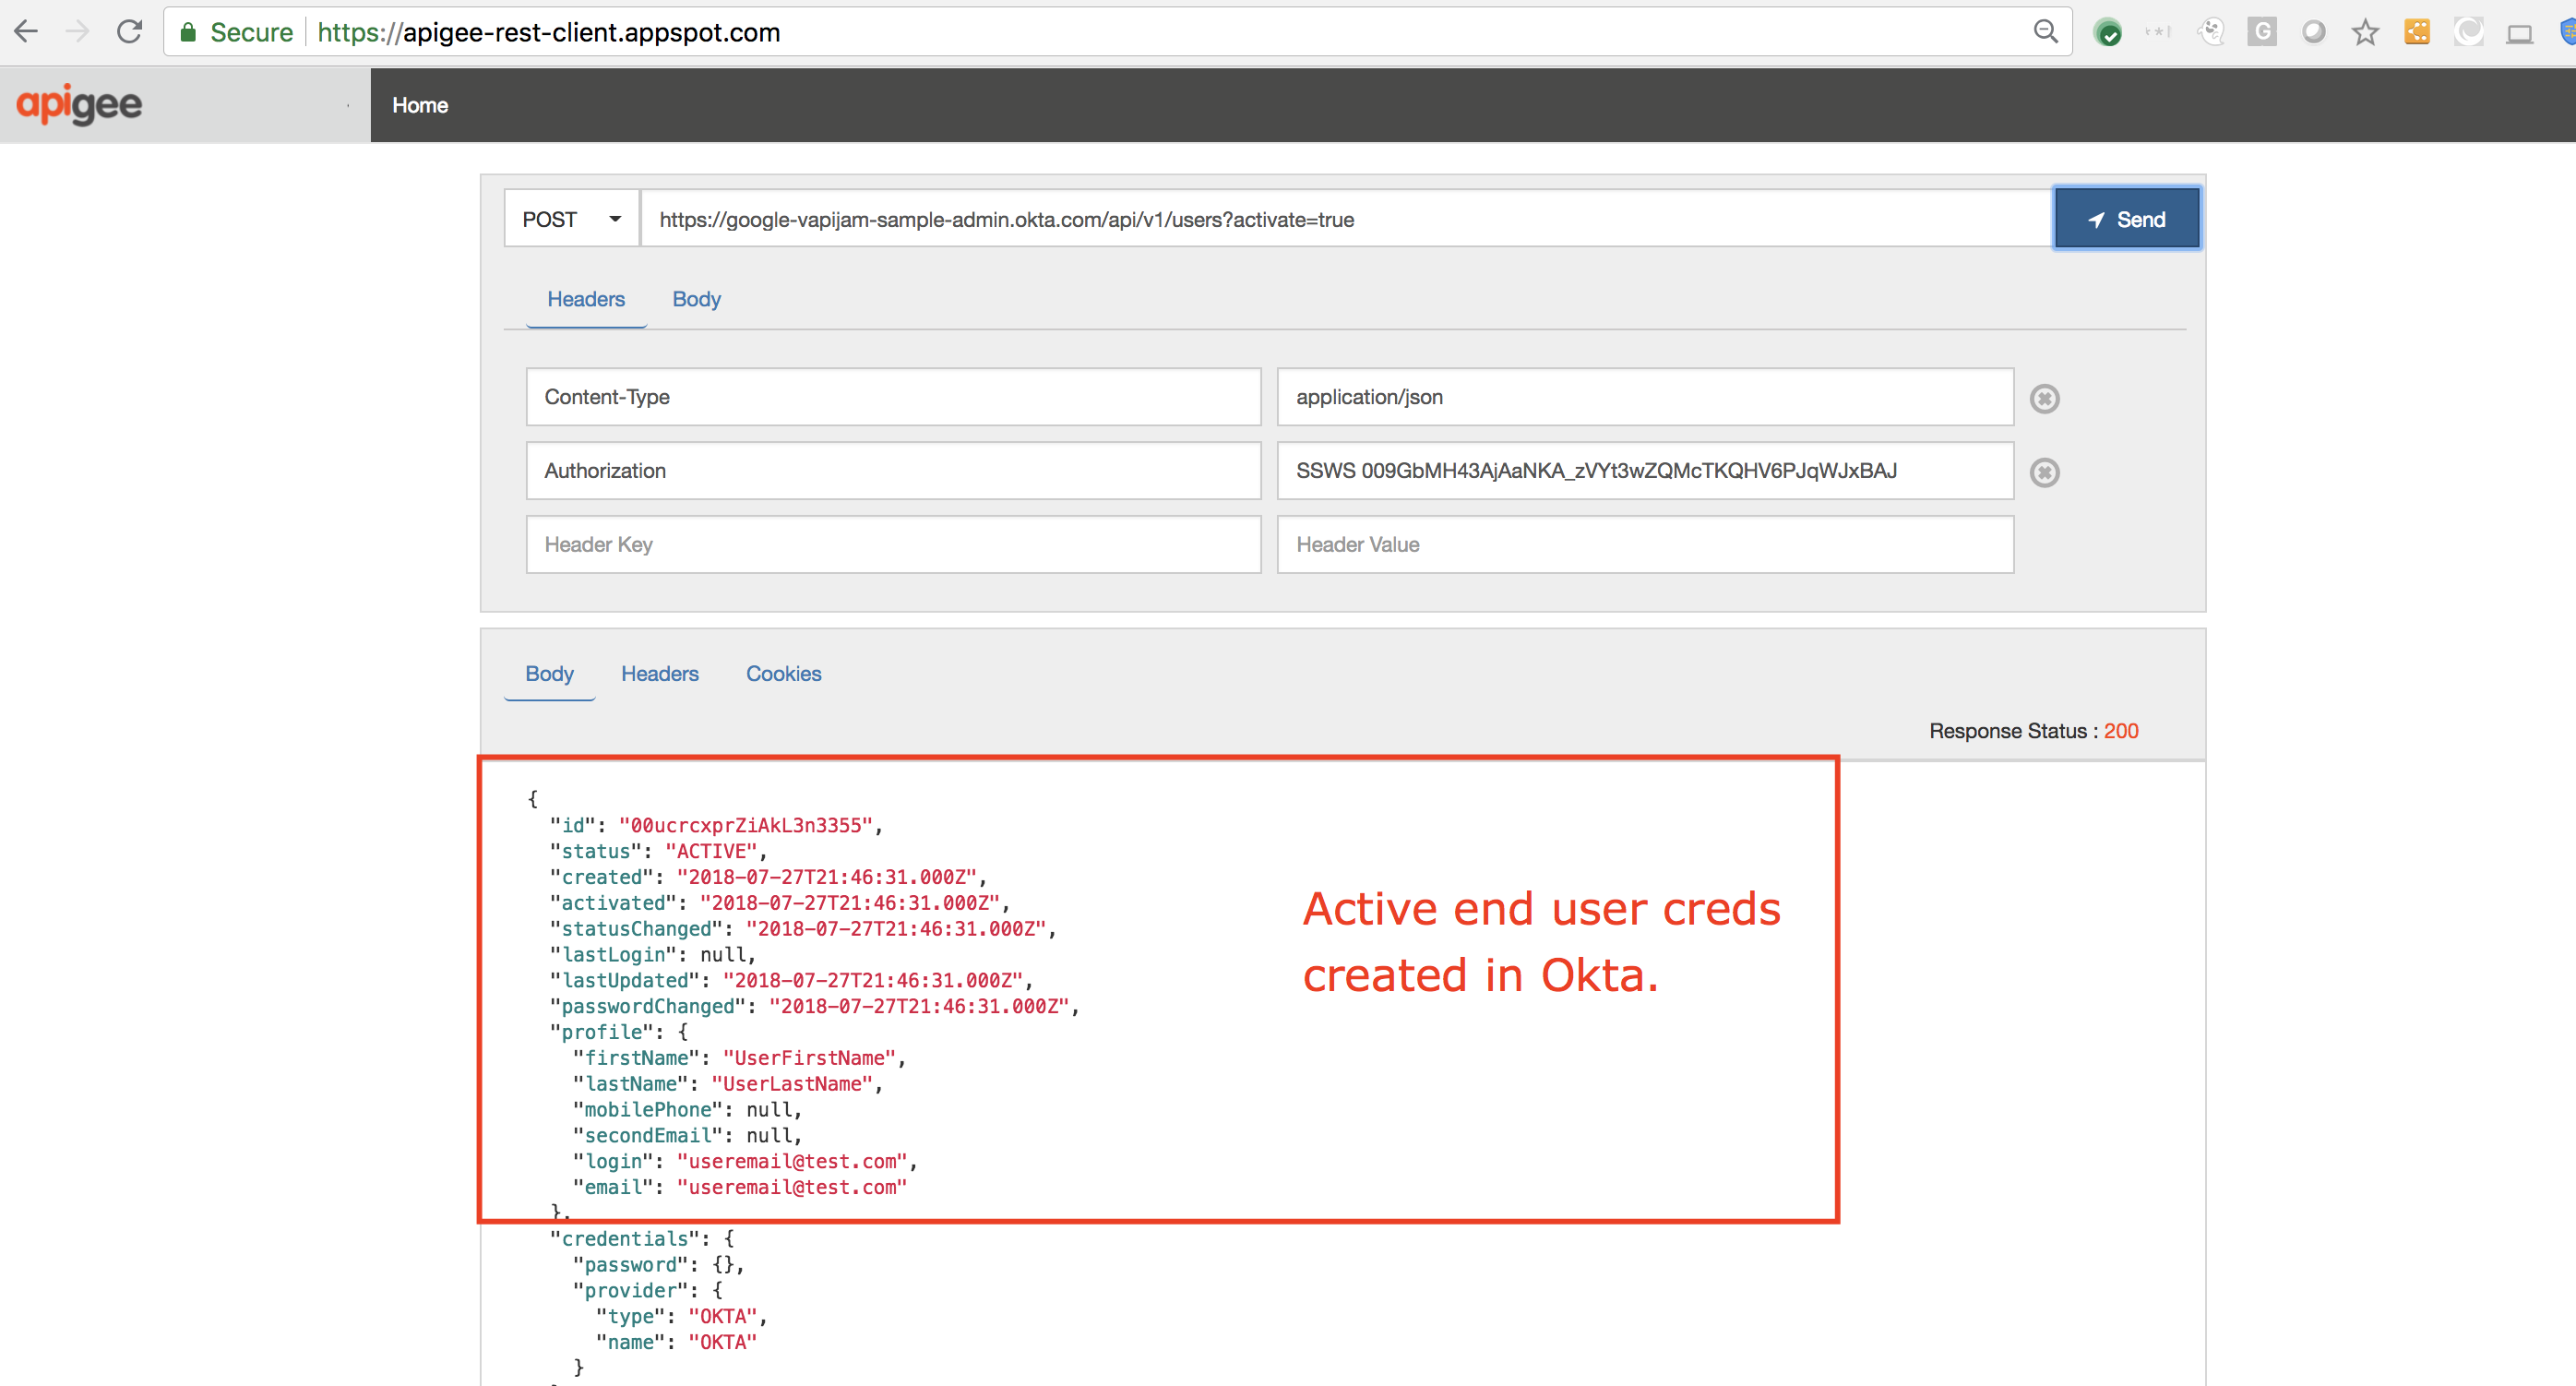Click the "UserLastName" value in response
This screenshot has height=1386, width=2576.
[792, 1084]
